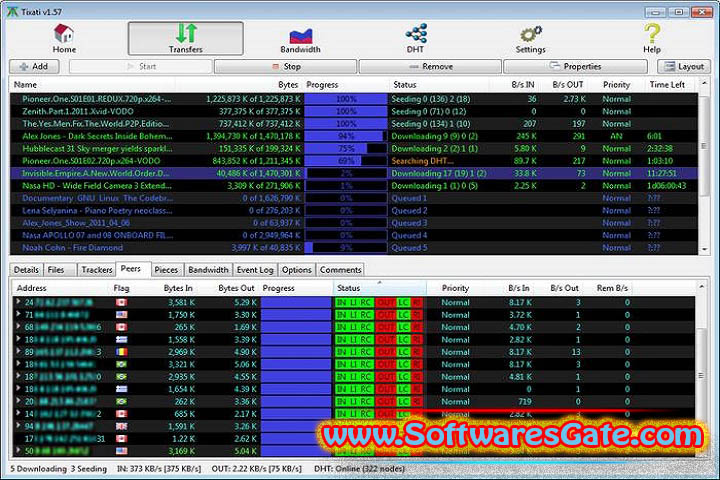This screenshot has width=720, height=480.
Task: Click the Tixati logo in the title bar
Action: (x=12, y=11)
